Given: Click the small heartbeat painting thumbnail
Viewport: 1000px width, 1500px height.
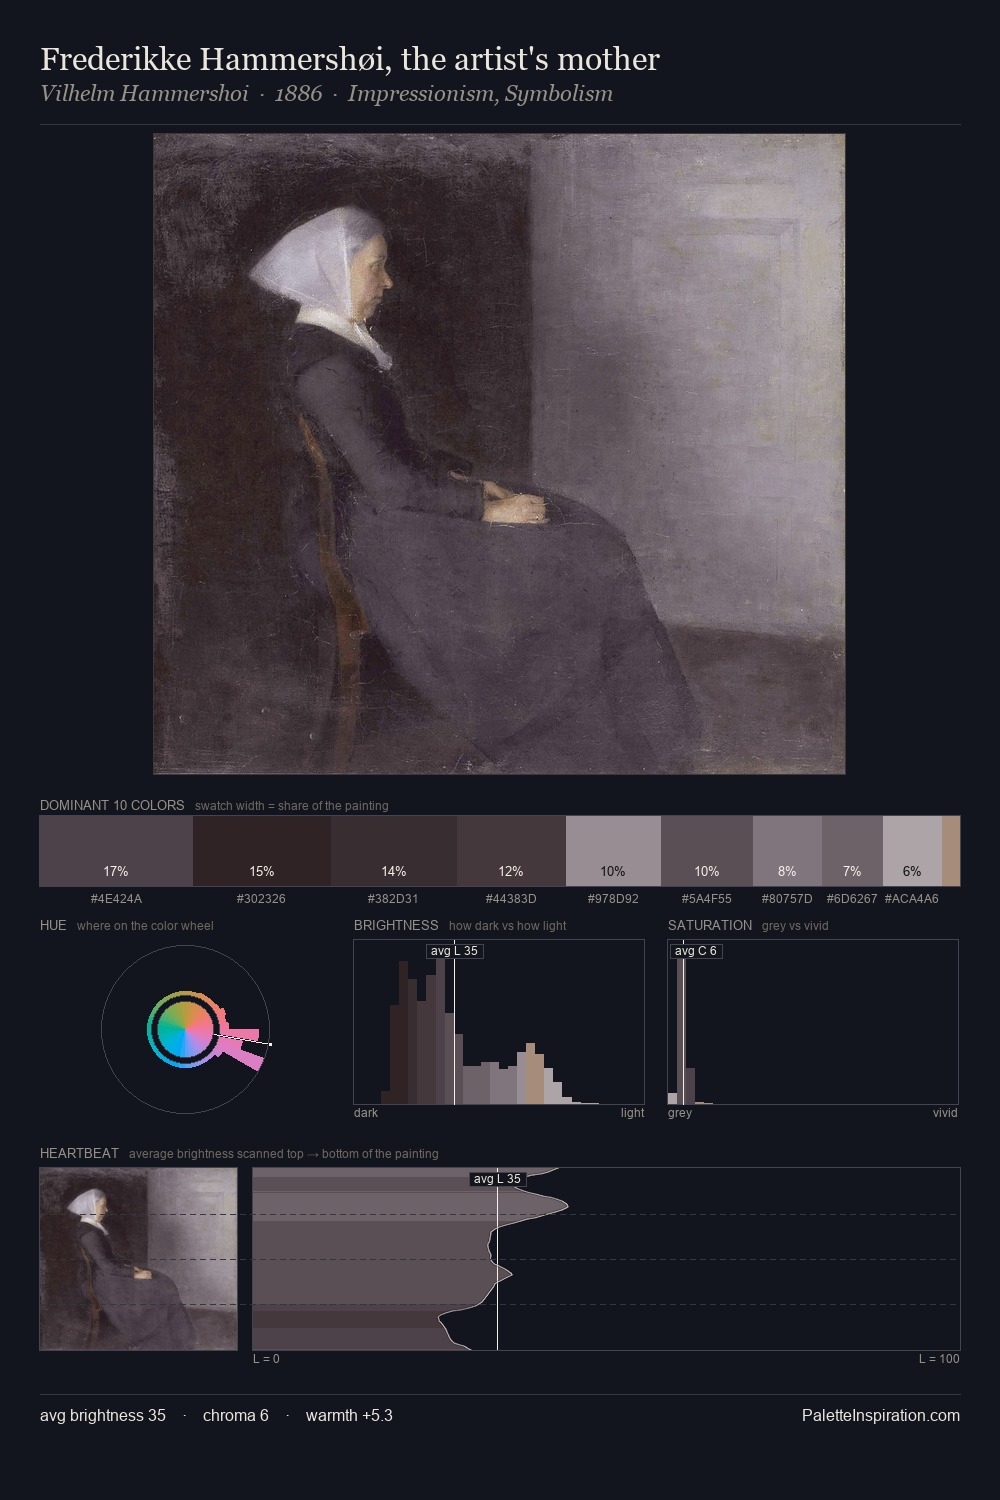Looking at the screenshot, I should tap(138, 1259).
